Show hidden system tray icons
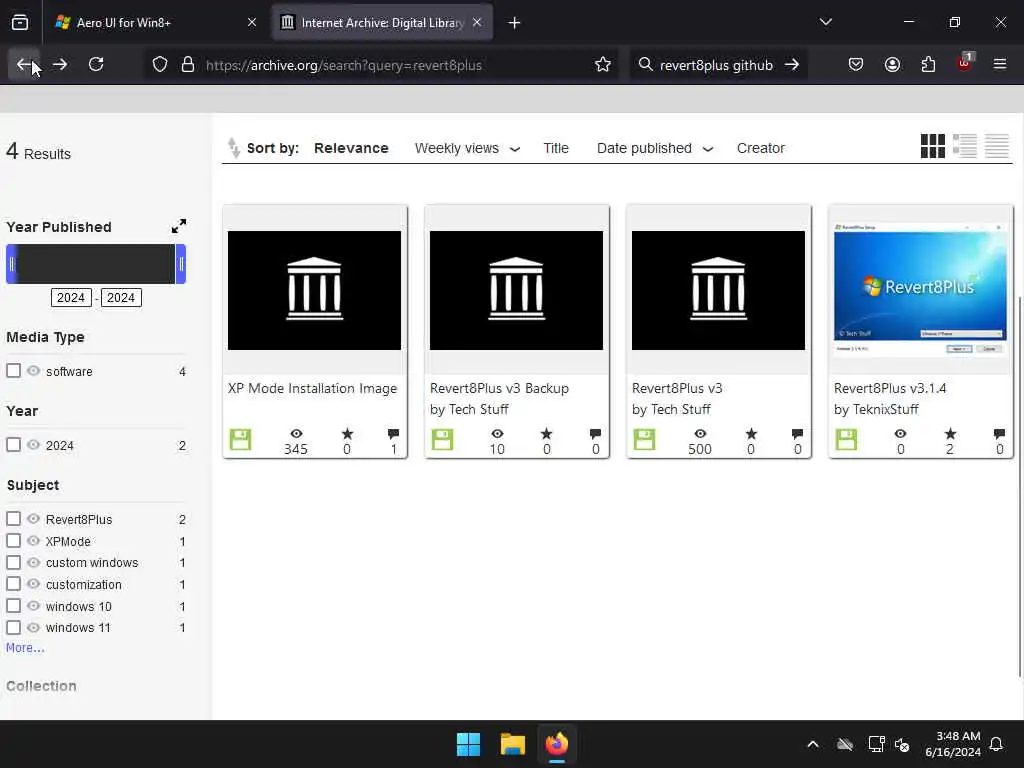Screen dimensions: 1024x768 [x=813, y=744]
